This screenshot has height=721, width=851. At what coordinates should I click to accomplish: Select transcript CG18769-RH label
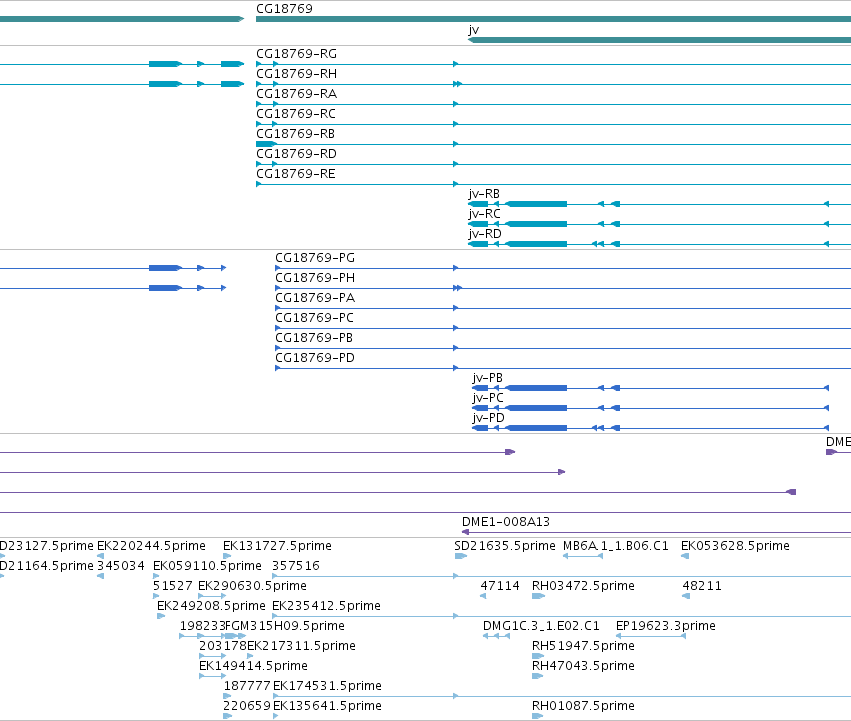click(x=296, y=74)
